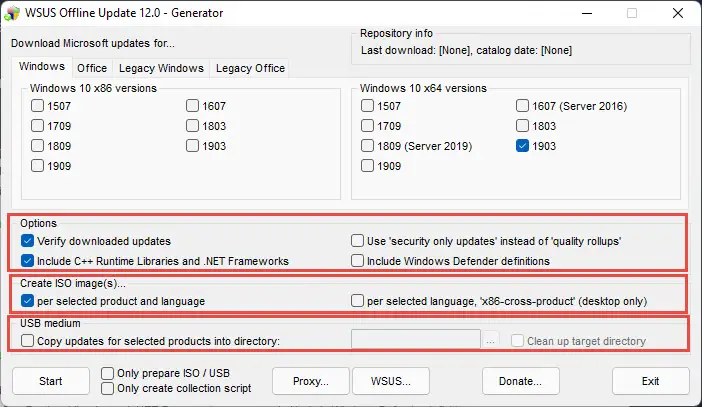Uncheck x64 version 1903 checkbox

[522, 146]
